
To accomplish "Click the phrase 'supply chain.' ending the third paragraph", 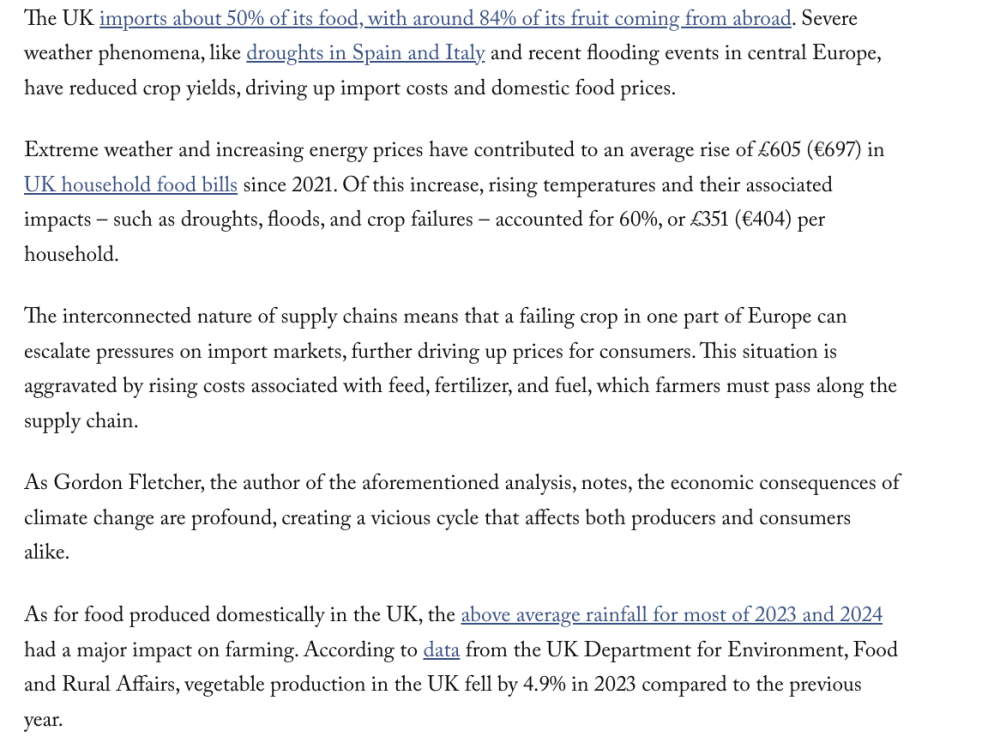I will 81,421.
